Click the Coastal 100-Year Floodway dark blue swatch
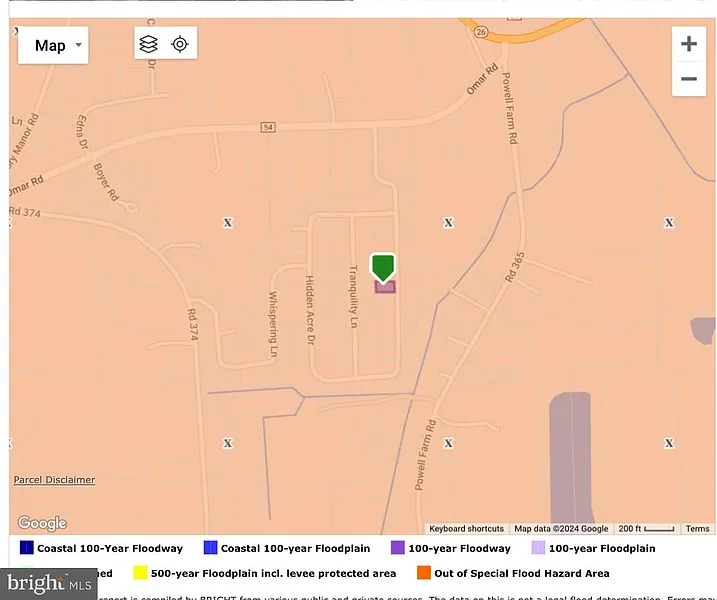The height and width of the screenshot is (600, 717). point(27,548)
